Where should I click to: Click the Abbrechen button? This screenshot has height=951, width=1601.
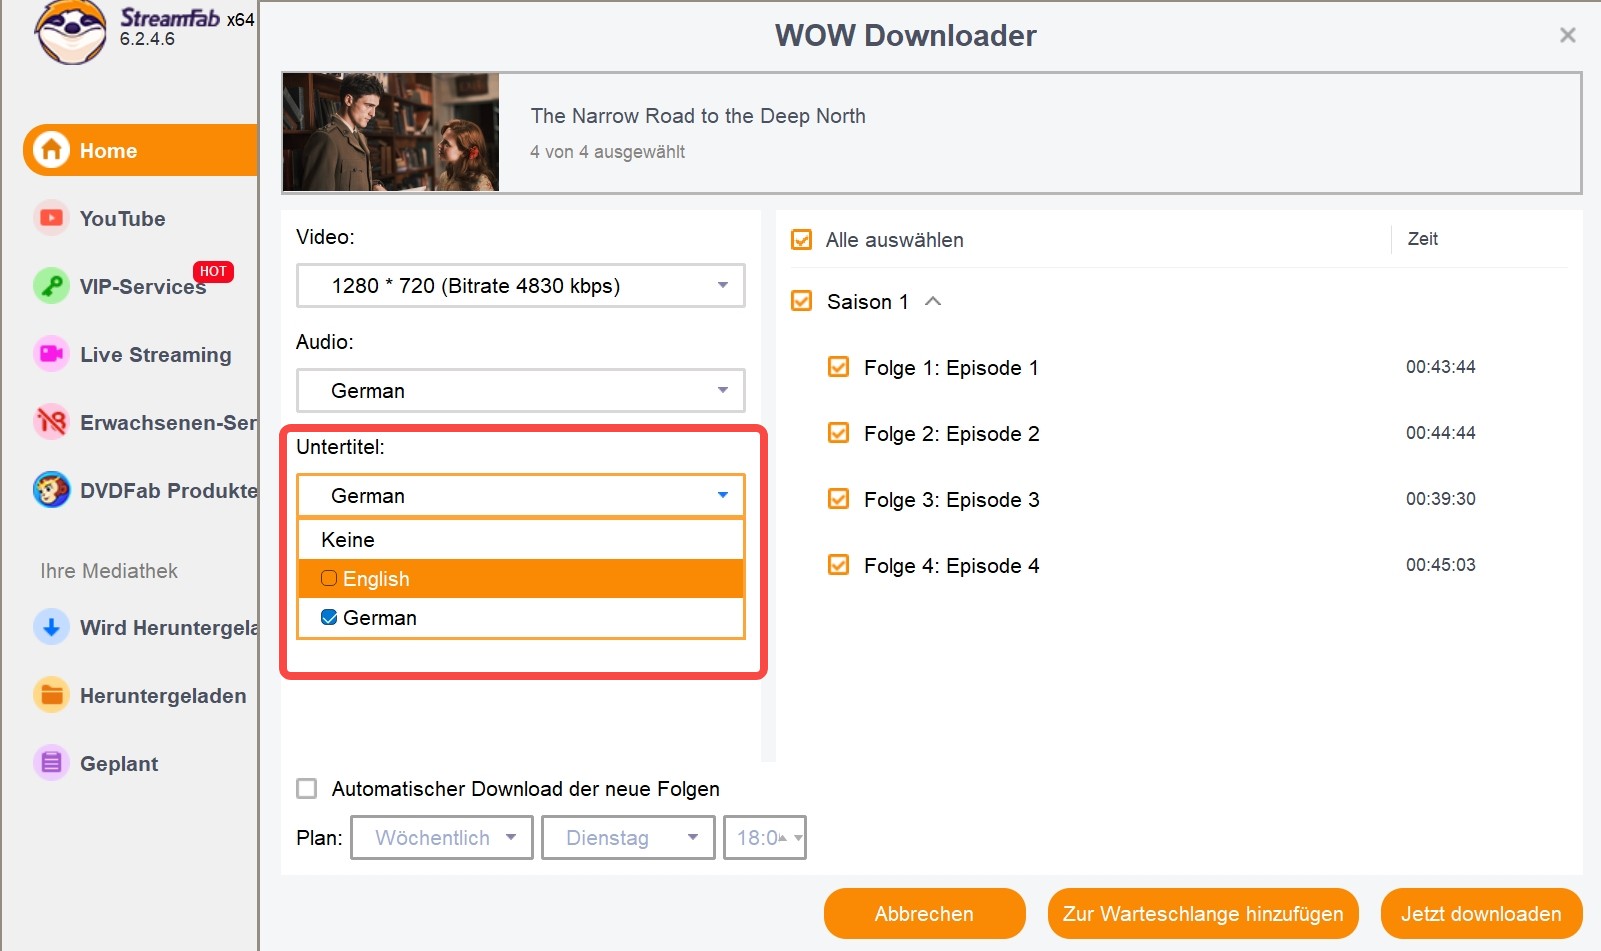925,914
